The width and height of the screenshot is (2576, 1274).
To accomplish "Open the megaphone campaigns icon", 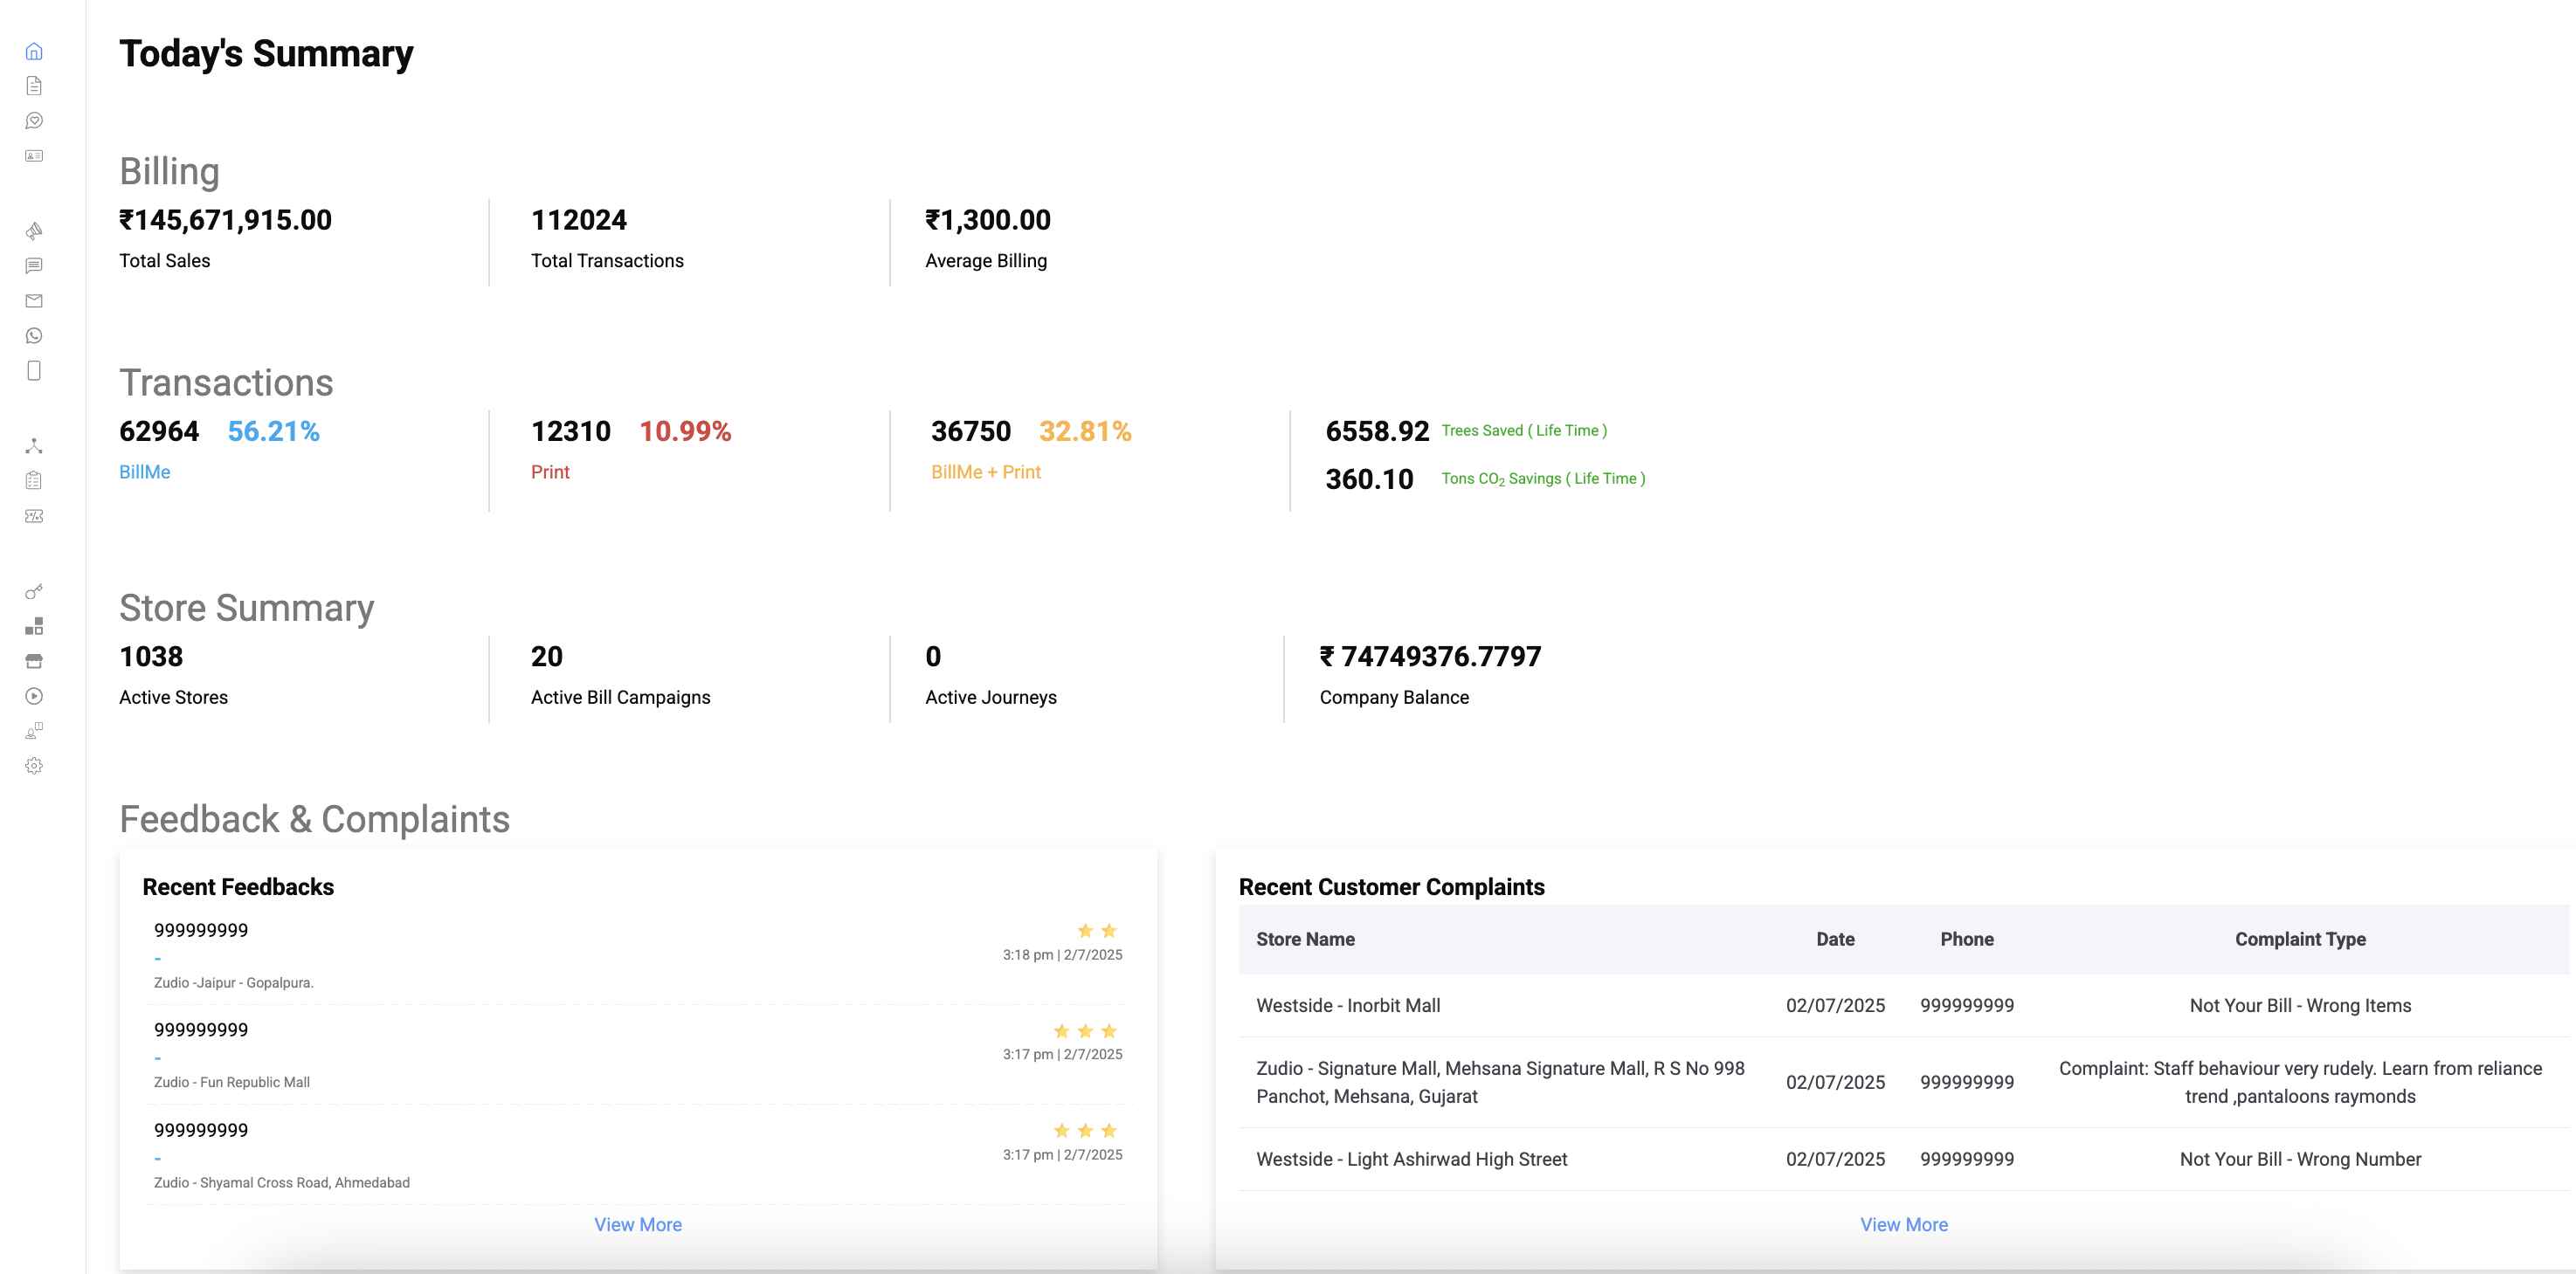I will click(x=34, y=231).
